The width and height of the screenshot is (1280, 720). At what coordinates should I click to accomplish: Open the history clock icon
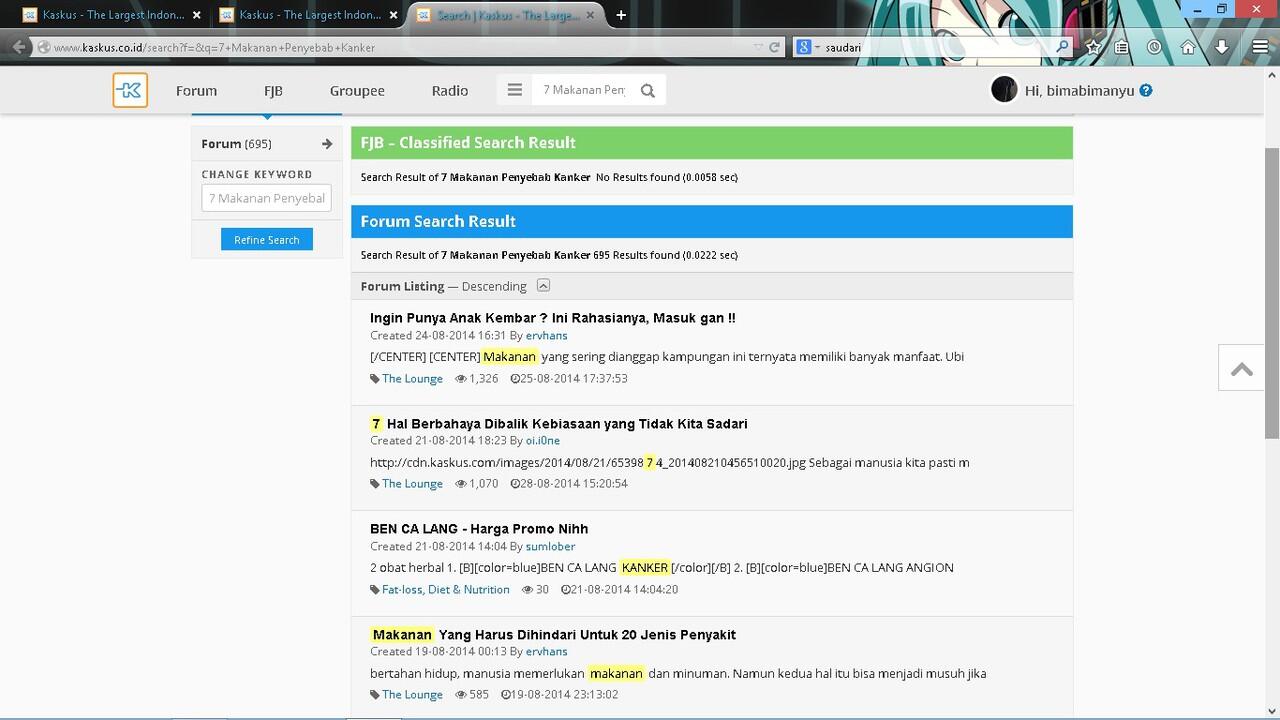pyautogui.click(x=1154, y=47)
